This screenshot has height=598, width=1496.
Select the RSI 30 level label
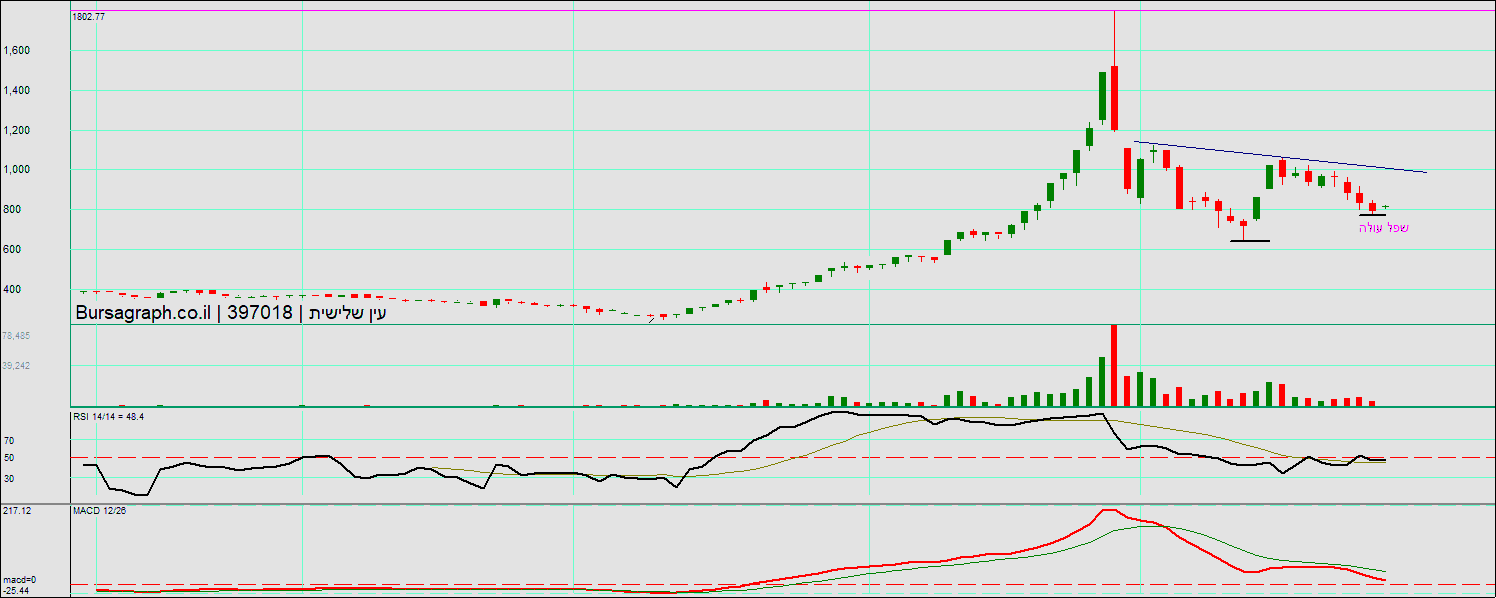[9, 478]
